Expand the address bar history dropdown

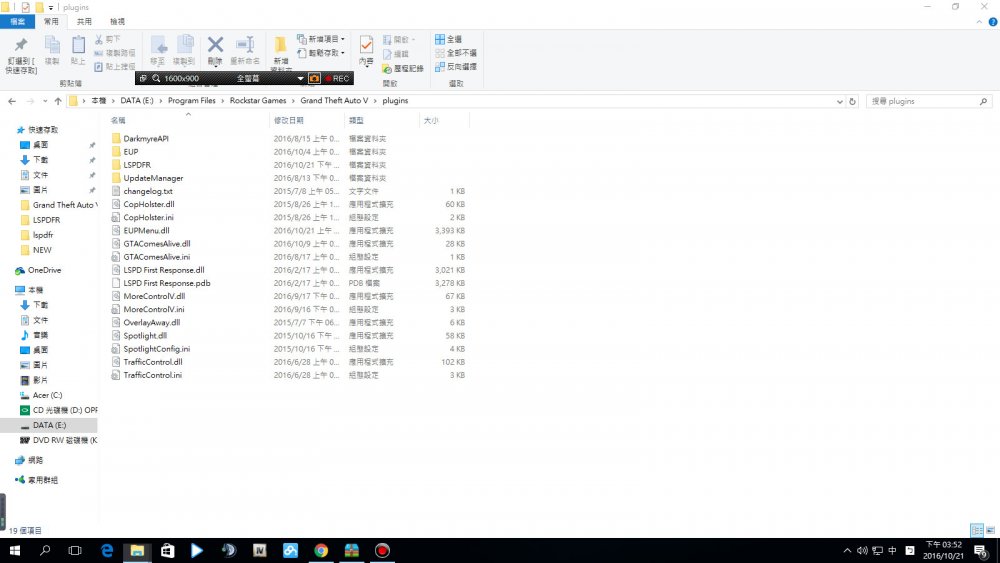click(839, 101)
